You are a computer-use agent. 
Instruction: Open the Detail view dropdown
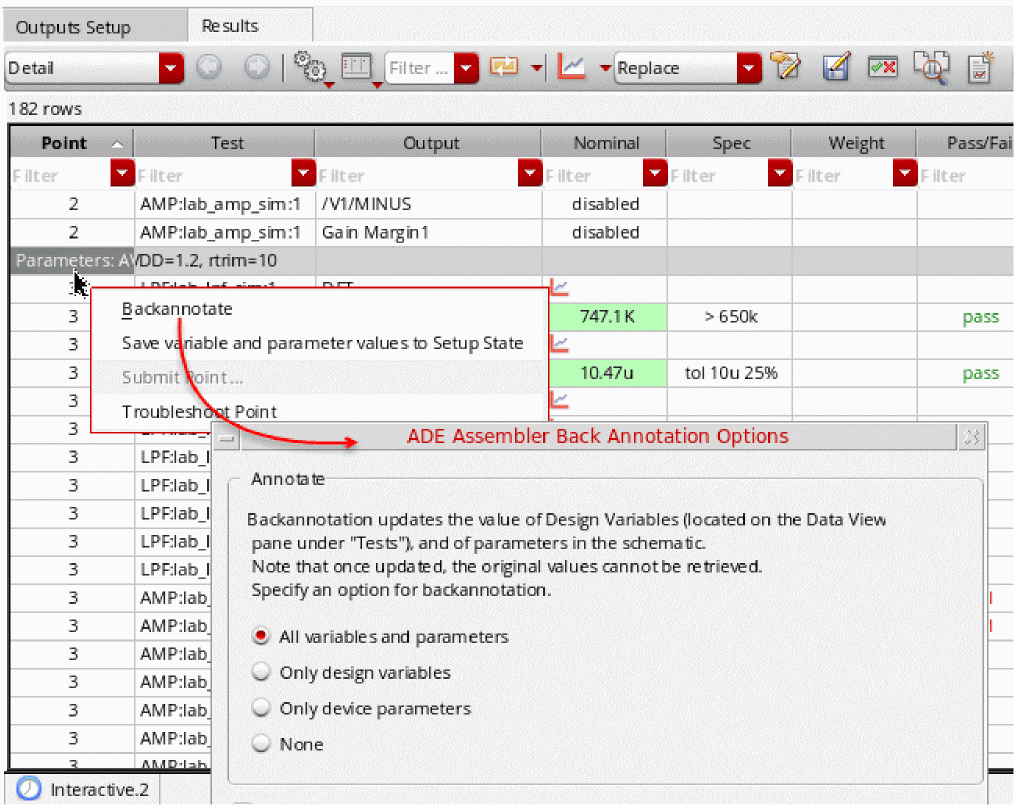172,68
